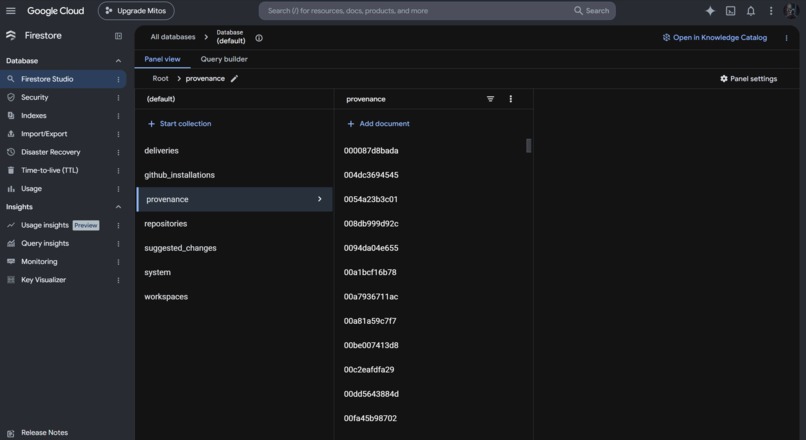The image size is (806, 440).
Task: Switch to Panel view tab
Action: point(162,59)
